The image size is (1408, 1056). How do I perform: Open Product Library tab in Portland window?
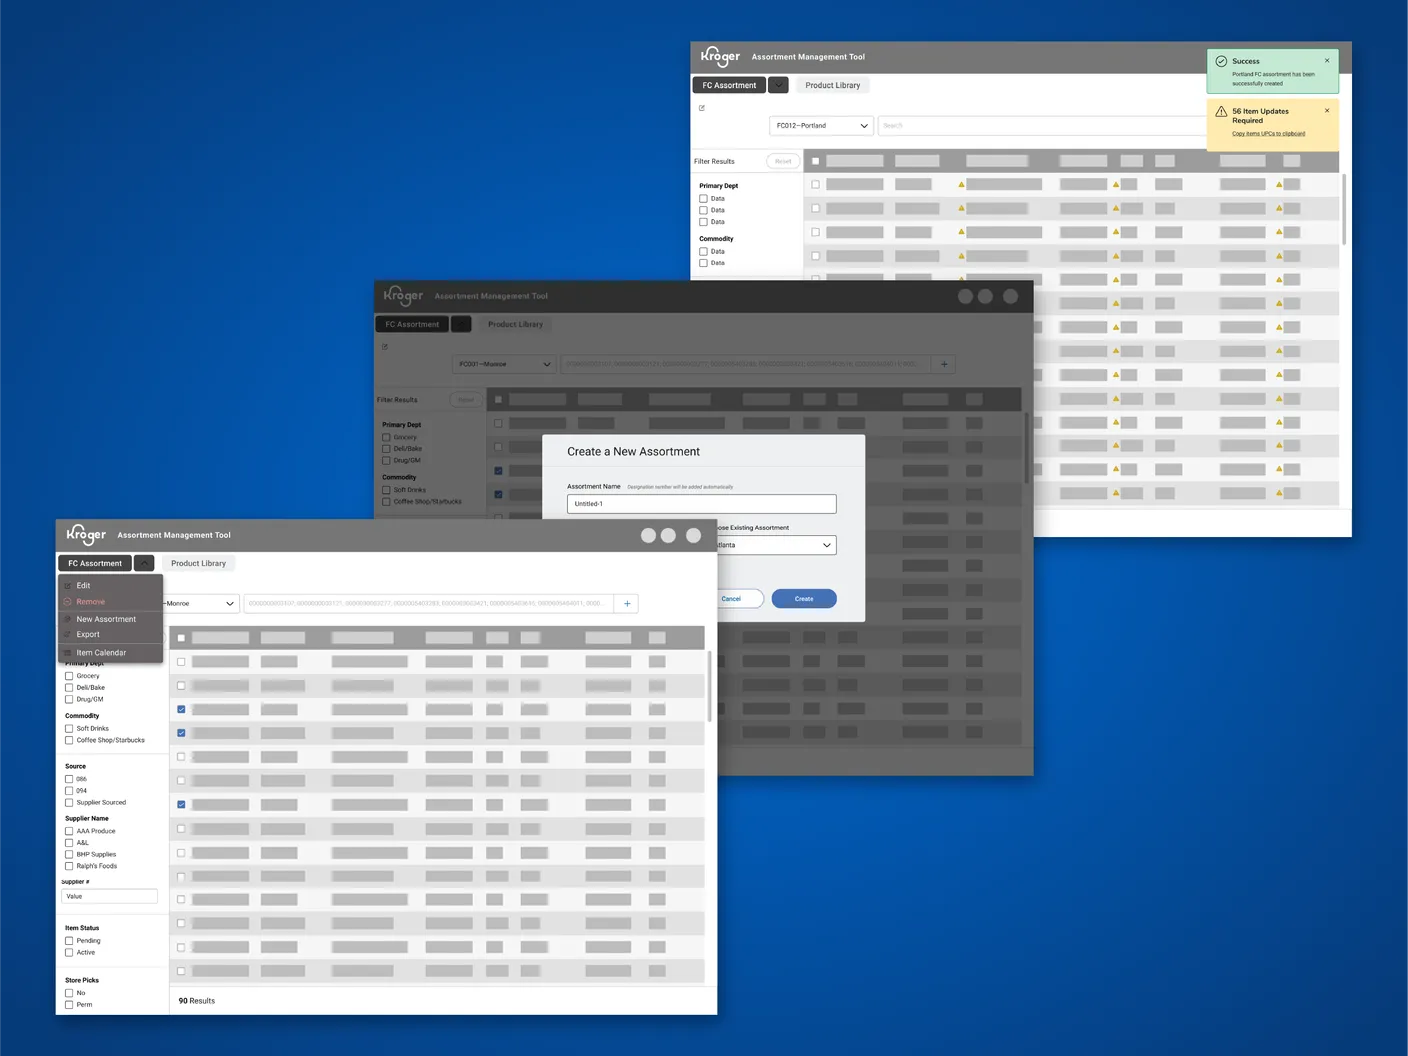[x=833, y=85]
